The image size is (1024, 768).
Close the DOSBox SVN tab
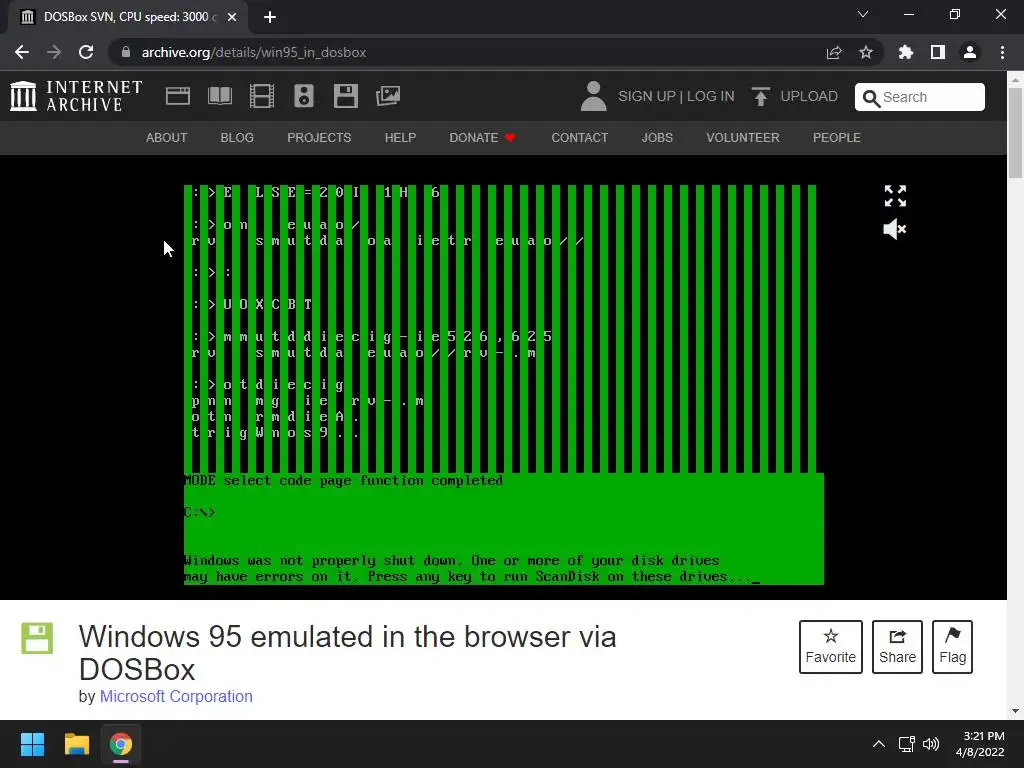pos(232,17)
